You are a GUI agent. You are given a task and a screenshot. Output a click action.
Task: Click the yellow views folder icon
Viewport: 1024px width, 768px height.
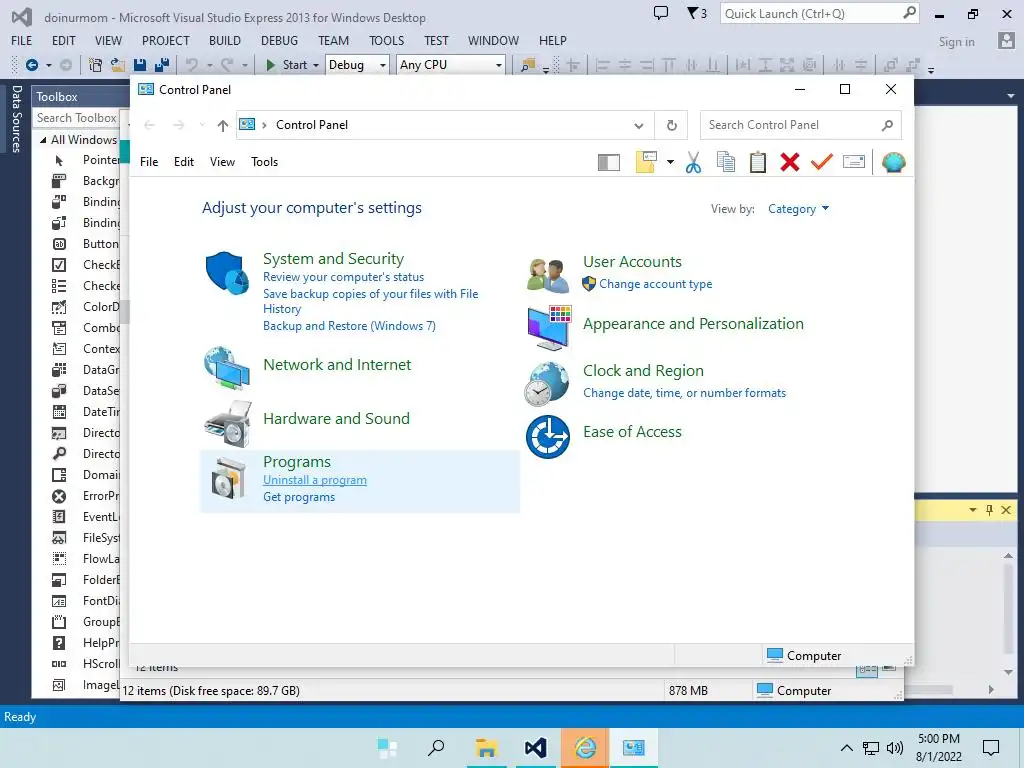point(646,162)
